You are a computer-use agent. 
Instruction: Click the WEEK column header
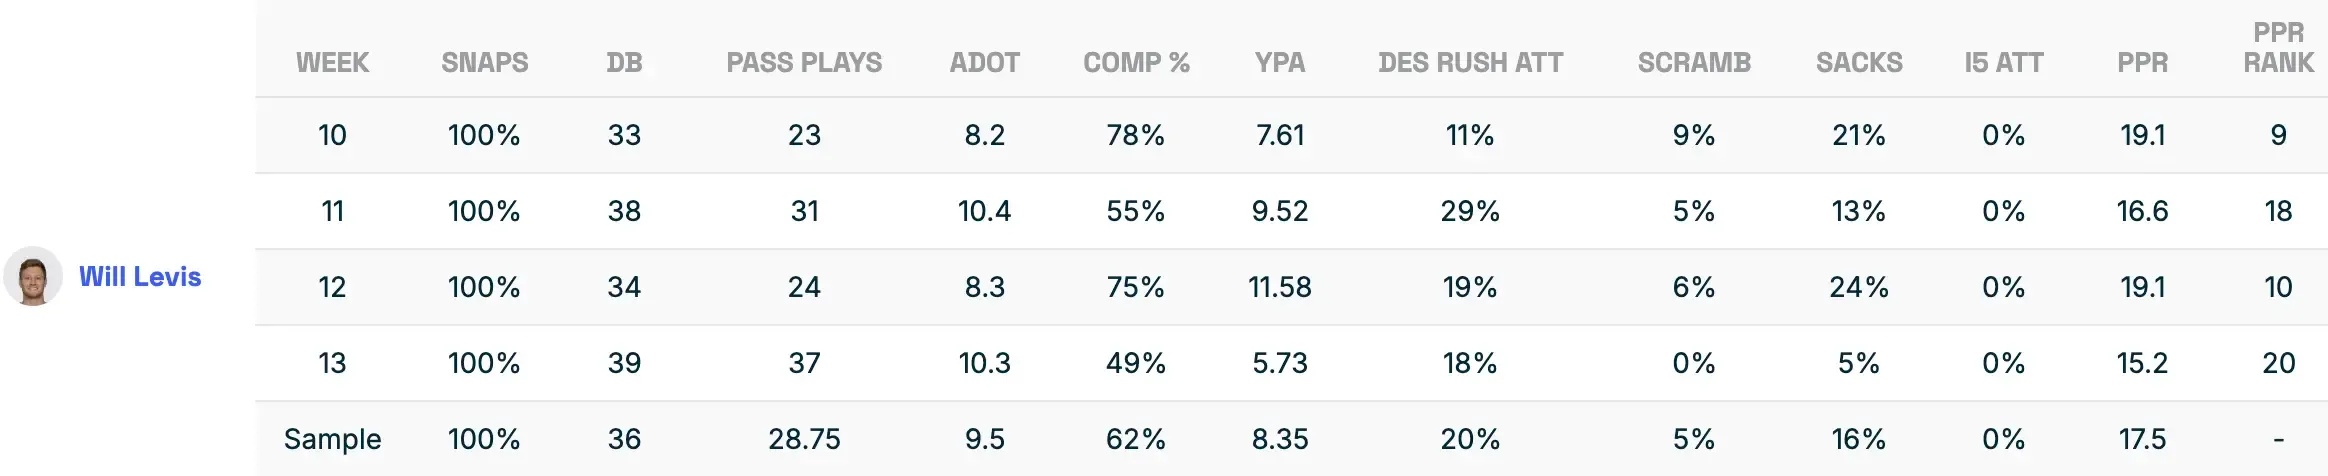[x=332, y=63]
